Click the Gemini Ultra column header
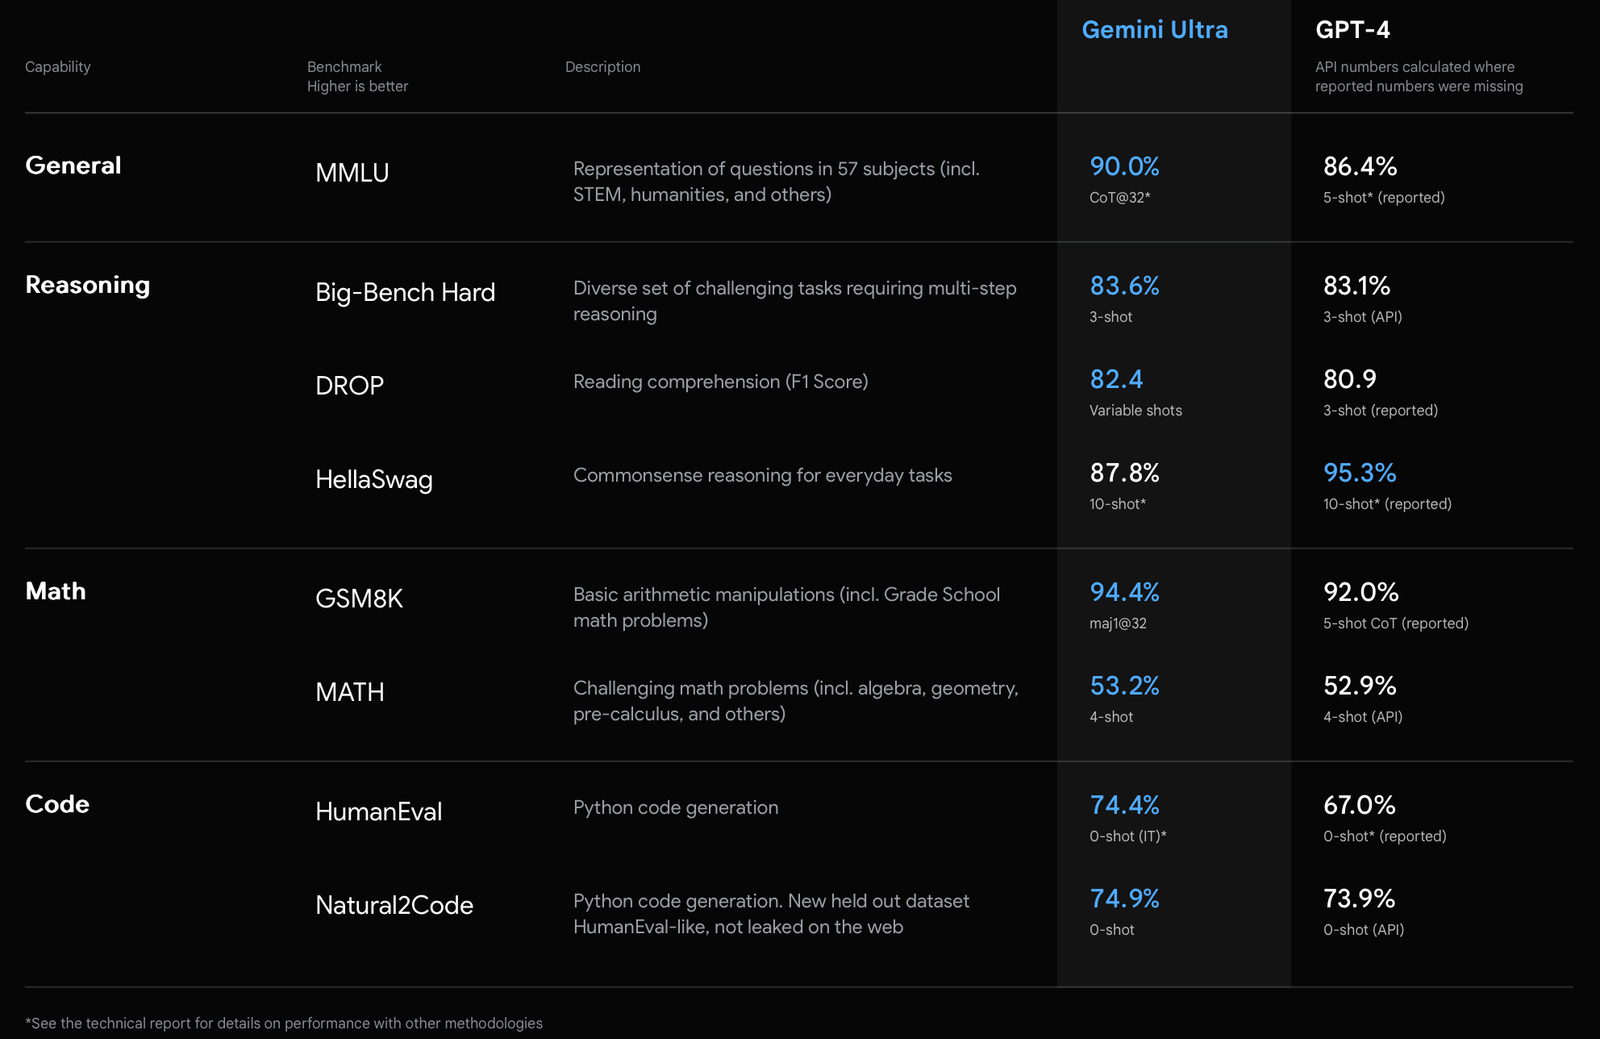Screen dimensions: 1600x1039 click(x=1154, y=30)
